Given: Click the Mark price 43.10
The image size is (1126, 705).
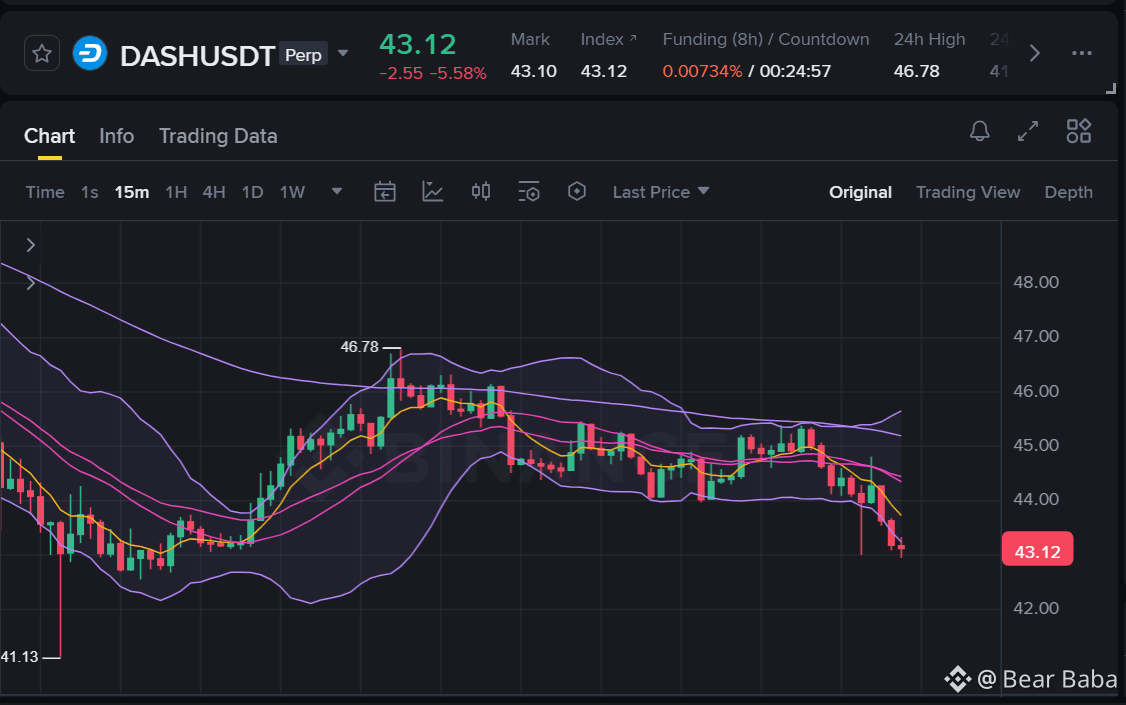Looking at the screenshot, I should [x=534, y=71].
